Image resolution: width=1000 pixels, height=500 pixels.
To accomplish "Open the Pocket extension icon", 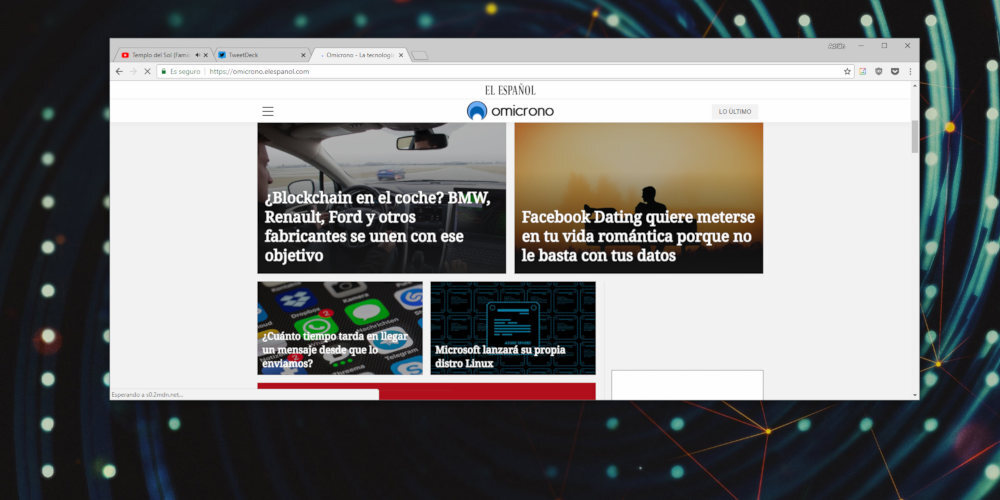I will [895, 71].
